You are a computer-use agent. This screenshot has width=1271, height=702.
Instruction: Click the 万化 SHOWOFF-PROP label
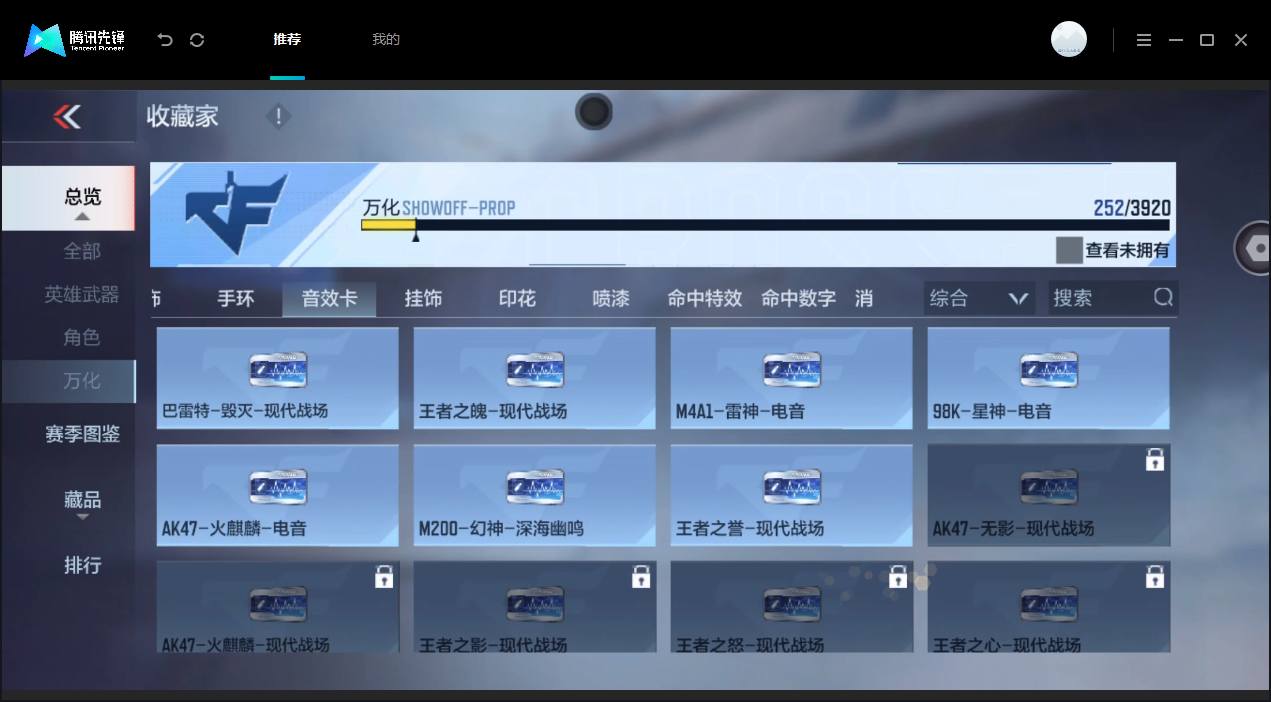(439, 208)
